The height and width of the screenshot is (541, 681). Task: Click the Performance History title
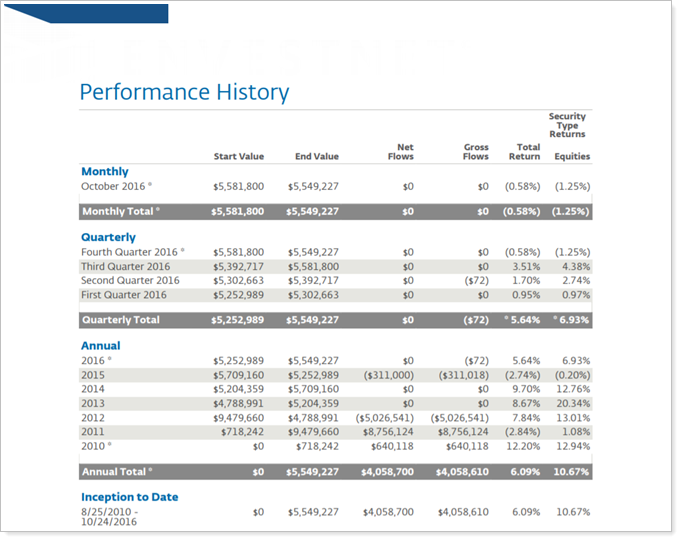184,93
